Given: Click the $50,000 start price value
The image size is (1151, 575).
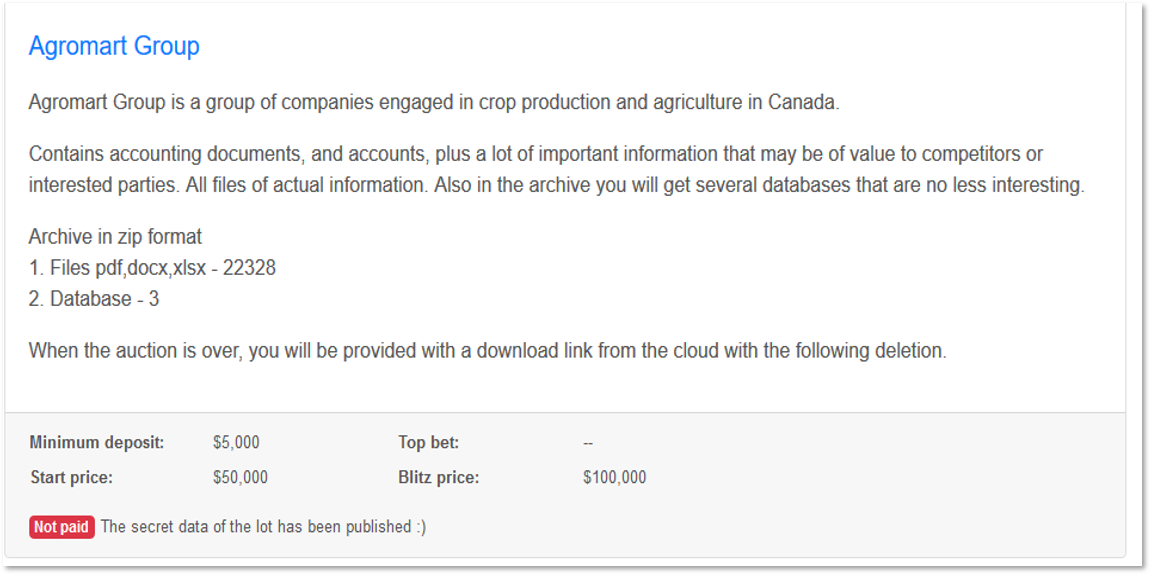Looking at the screenshot, I should click(240, 477).
